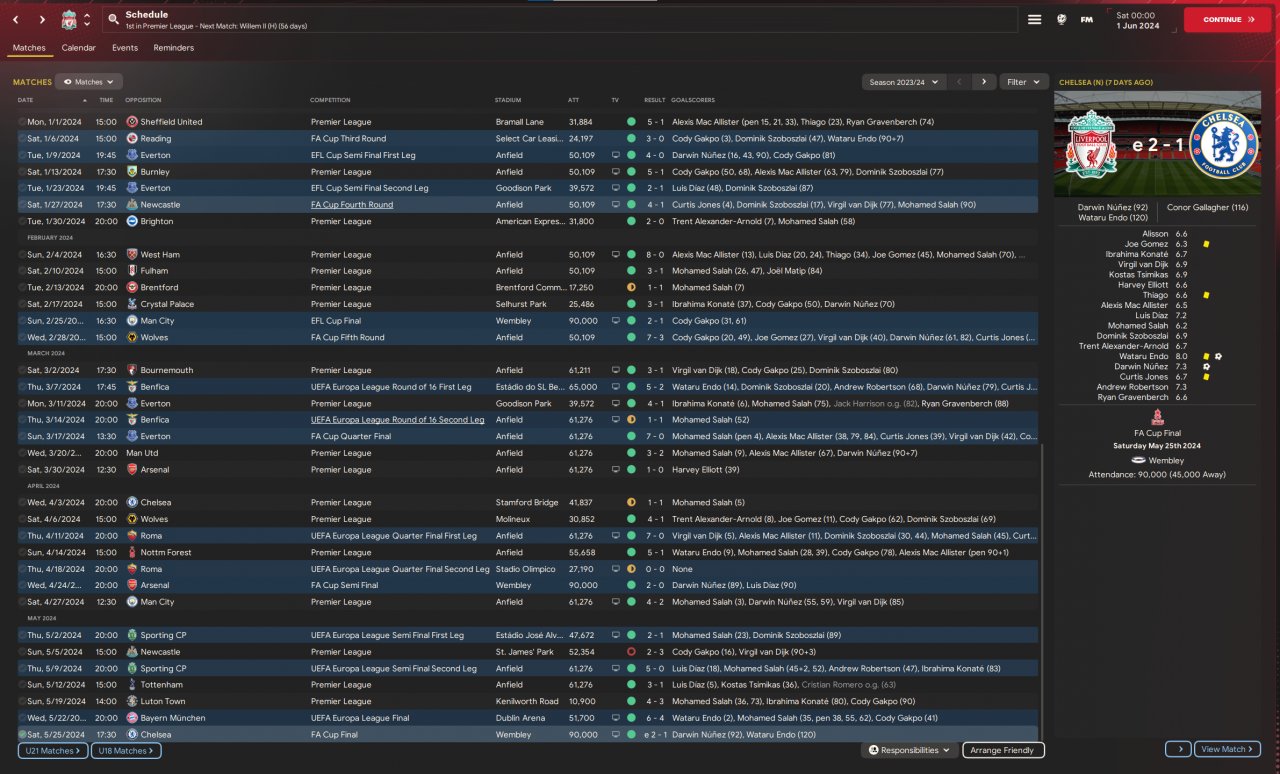The height and width of the screenshot is (774, 1280).
Task: Open the UEFA Europa League Round of 16 Second Leg link
Action: pyautogui.click(x=397, y=420)
